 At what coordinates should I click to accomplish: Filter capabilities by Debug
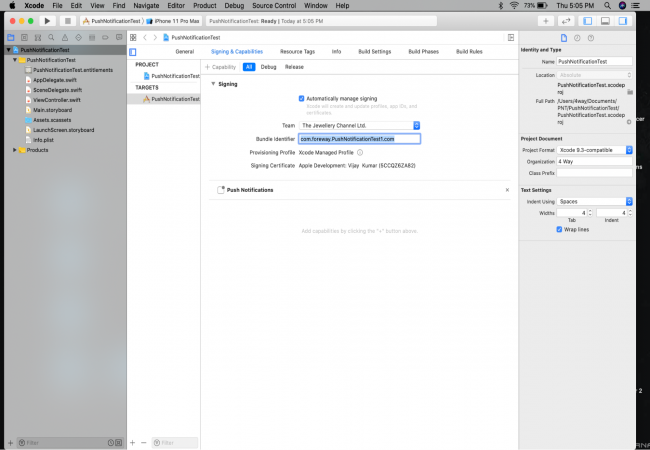pyautogui.click(x=268, y=67)
